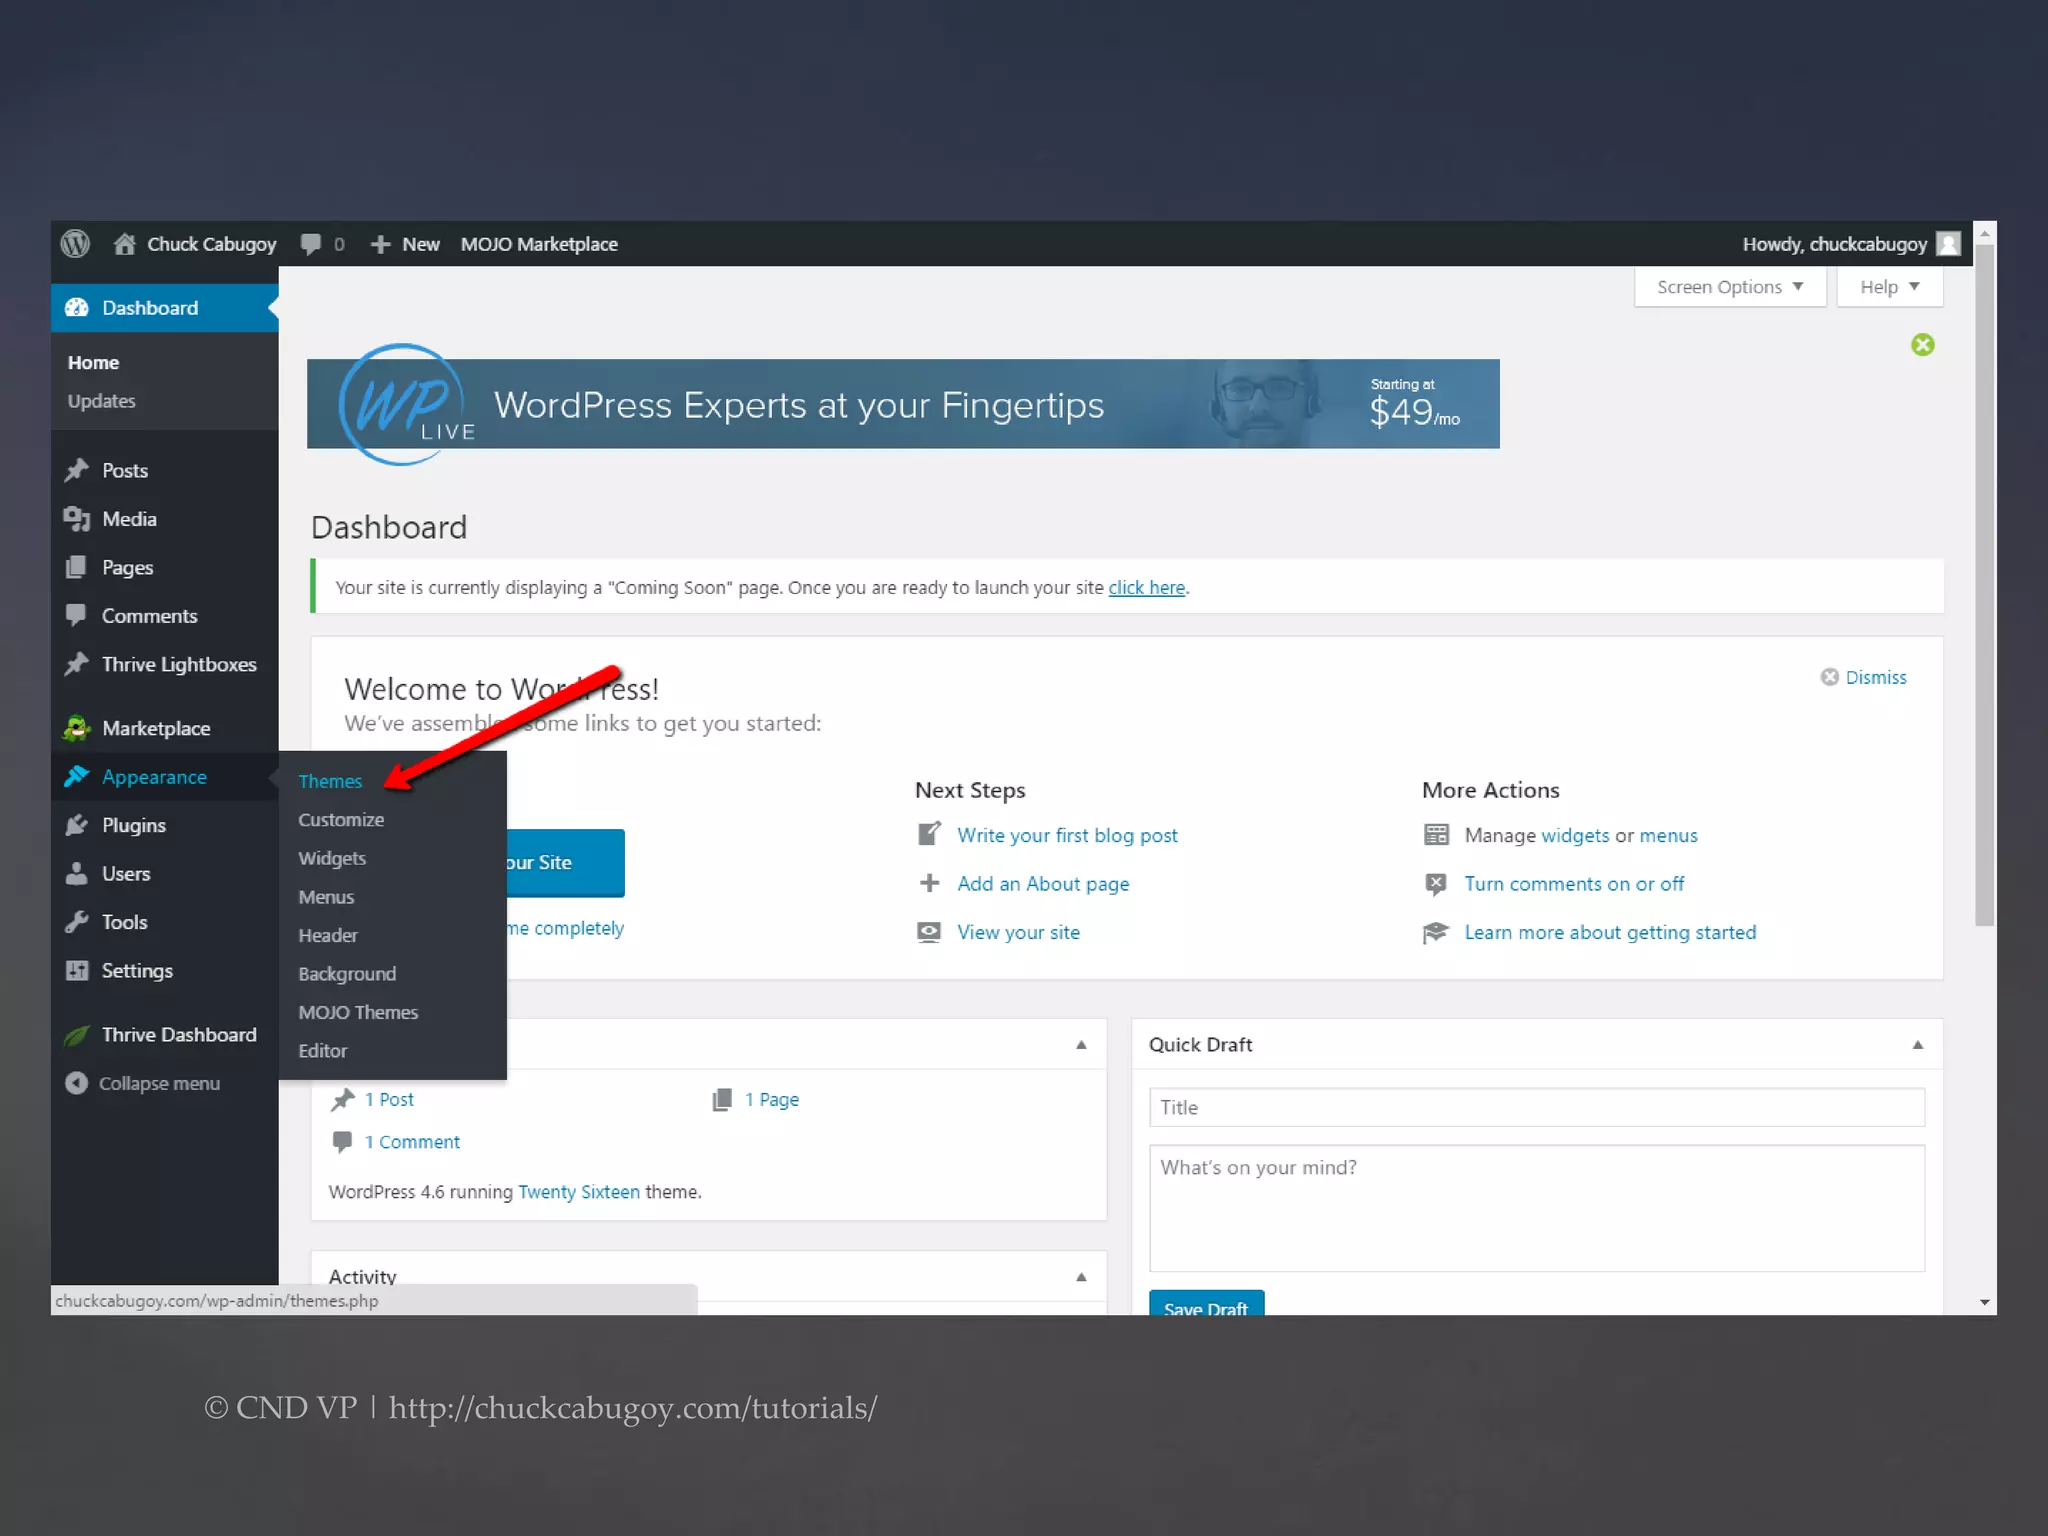Viewport: 2048px width, 1536px height.
Task: Open MOJO Marketplace in admin bar
Action: click(x=539, y=244)
